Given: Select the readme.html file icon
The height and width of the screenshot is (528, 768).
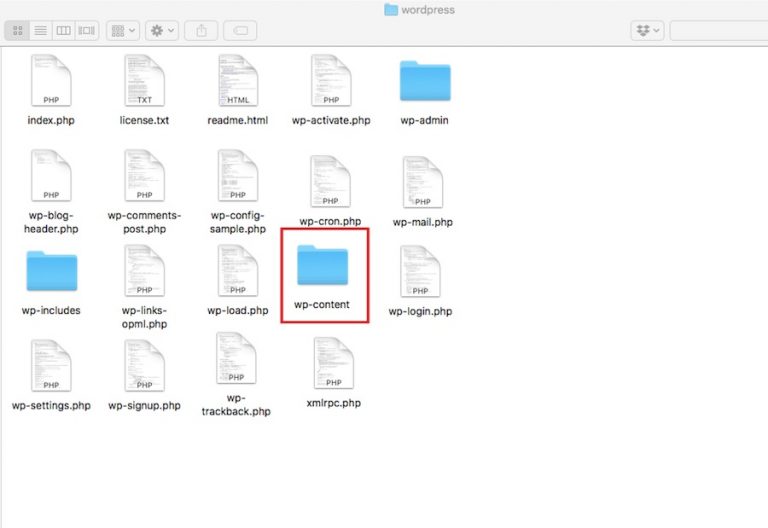Looking at the screenshot, I should point(238,80).
